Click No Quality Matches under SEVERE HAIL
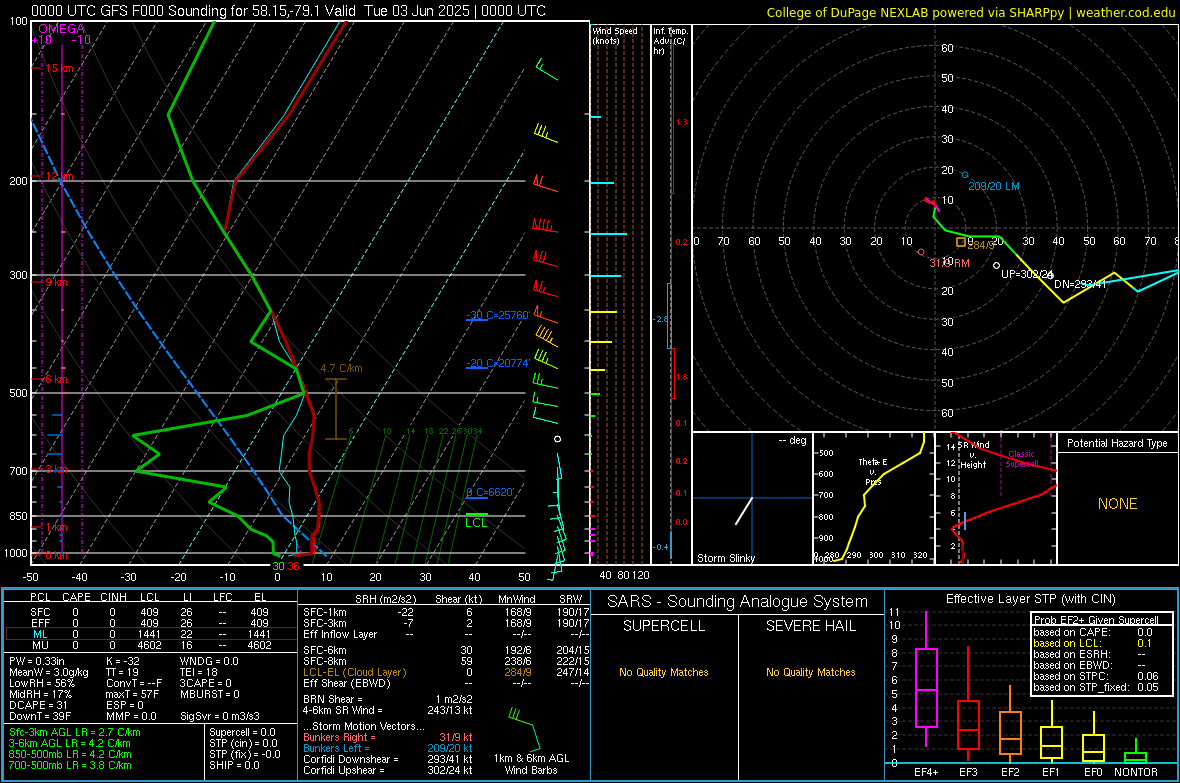The height and width of the screenshot is (783, 1180). coord(810,672)
